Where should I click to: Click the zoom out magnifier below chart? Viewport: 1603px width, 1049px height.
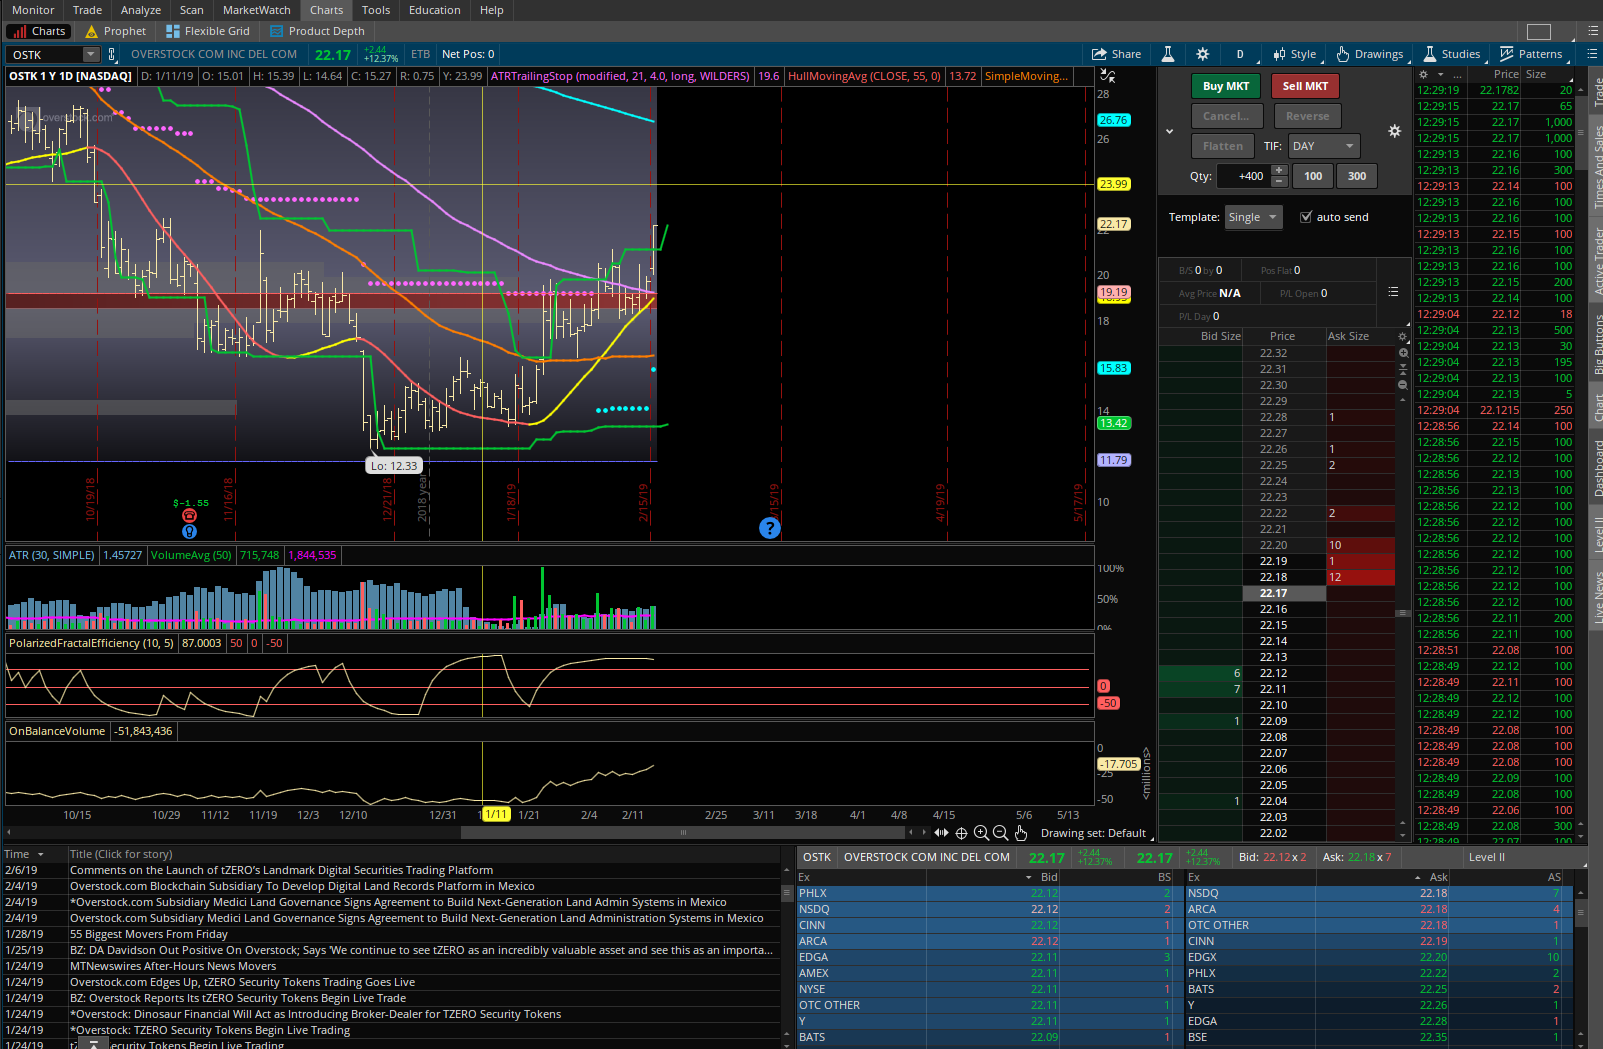(1000, 833)
